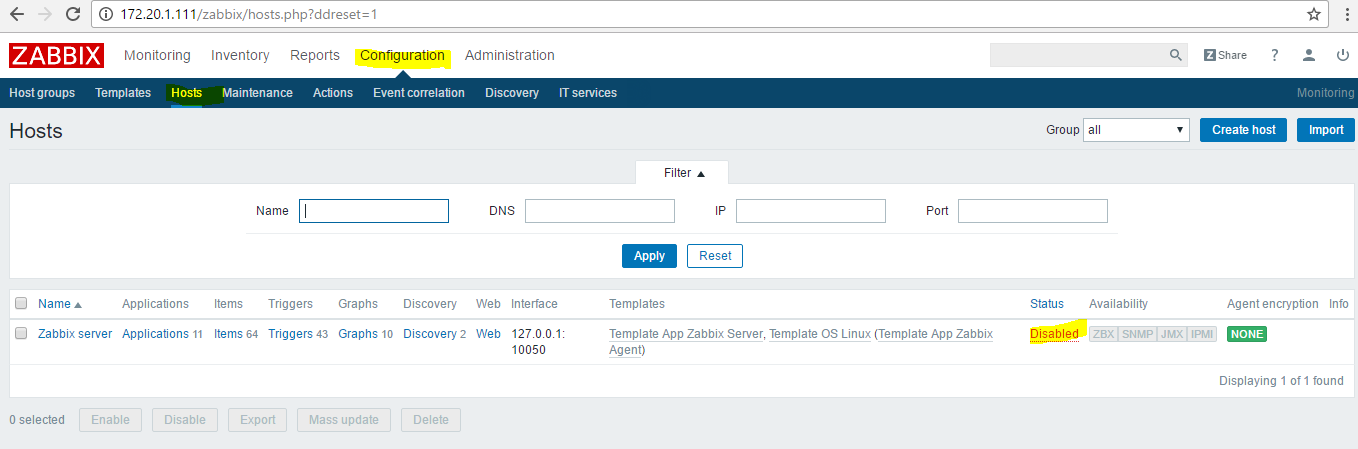Click the site info icon in address bar
This screenshot has height=449, width=1358.
click(107, 15)
